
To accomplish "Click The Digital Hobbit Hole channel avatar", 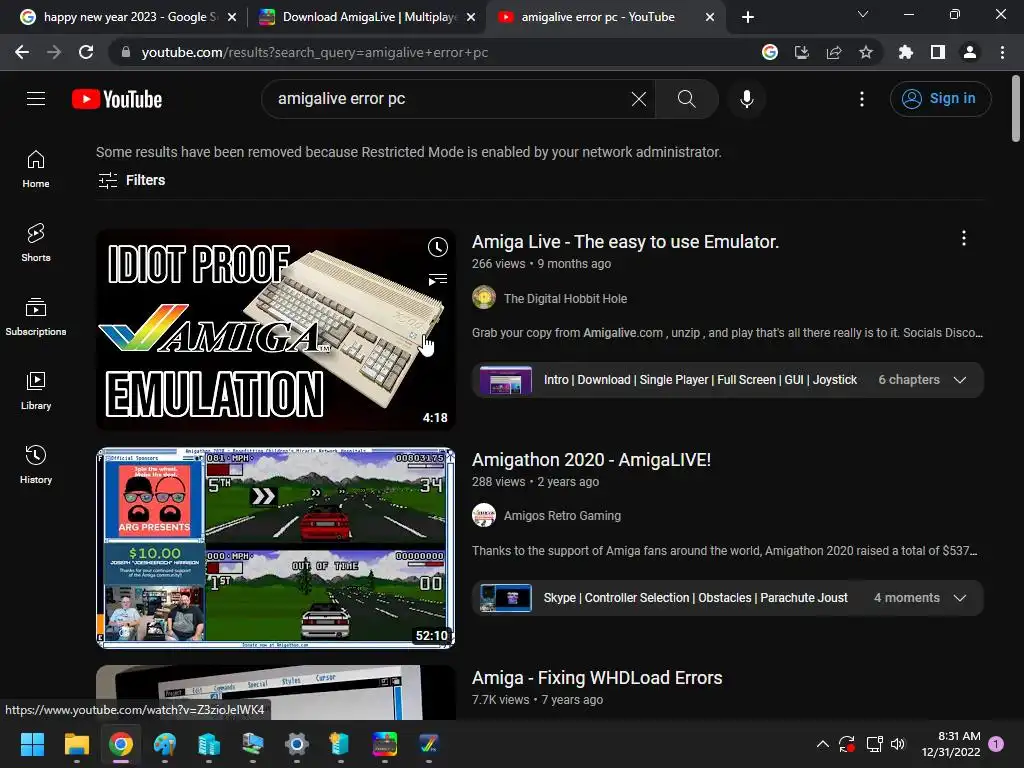I will point(484,298).
